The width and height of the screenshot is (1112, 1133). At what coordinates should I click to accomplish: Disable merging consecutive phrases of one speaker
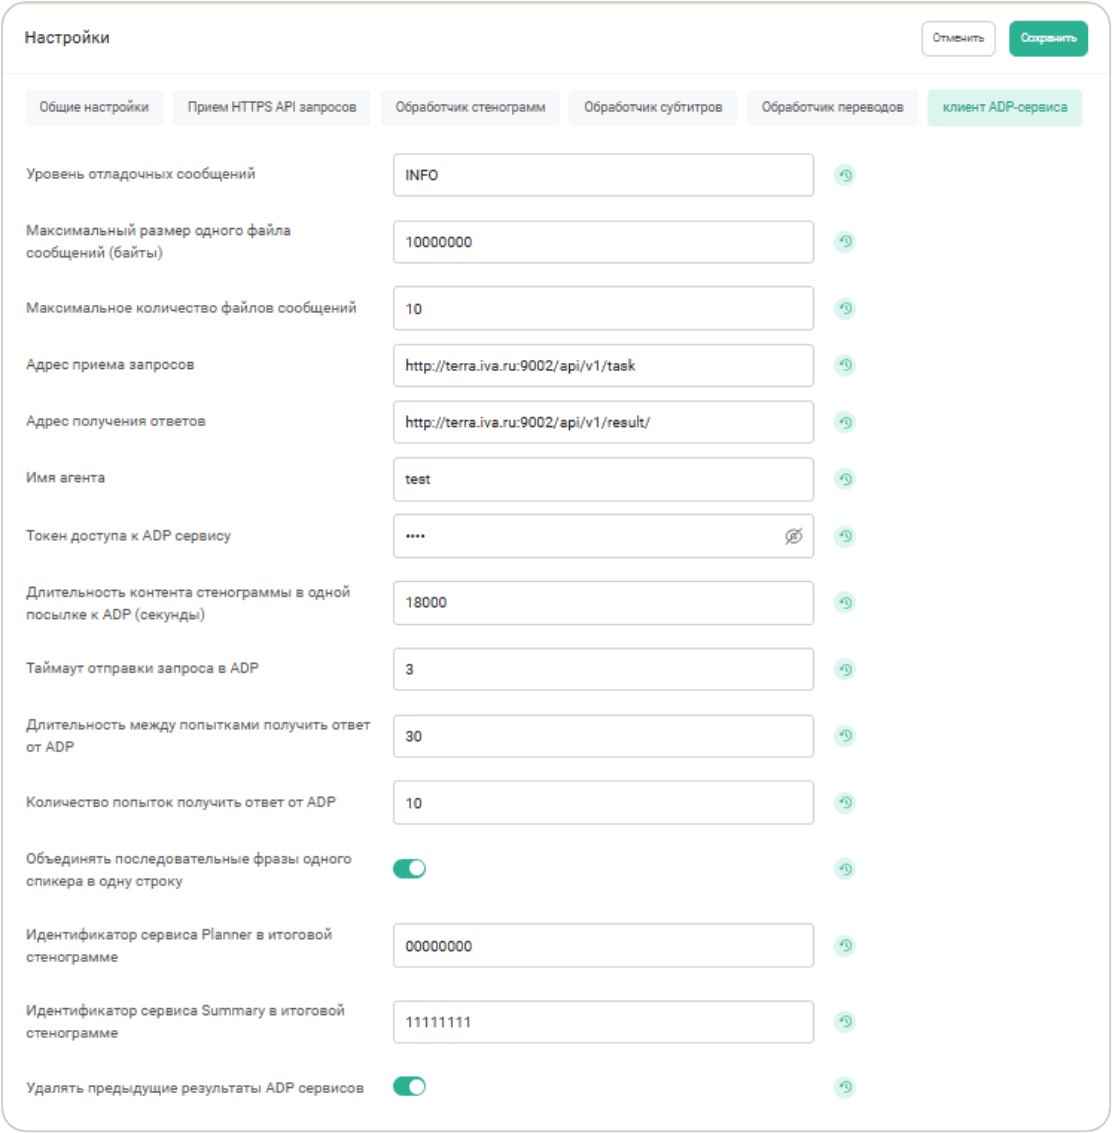[x=409, y=869]
